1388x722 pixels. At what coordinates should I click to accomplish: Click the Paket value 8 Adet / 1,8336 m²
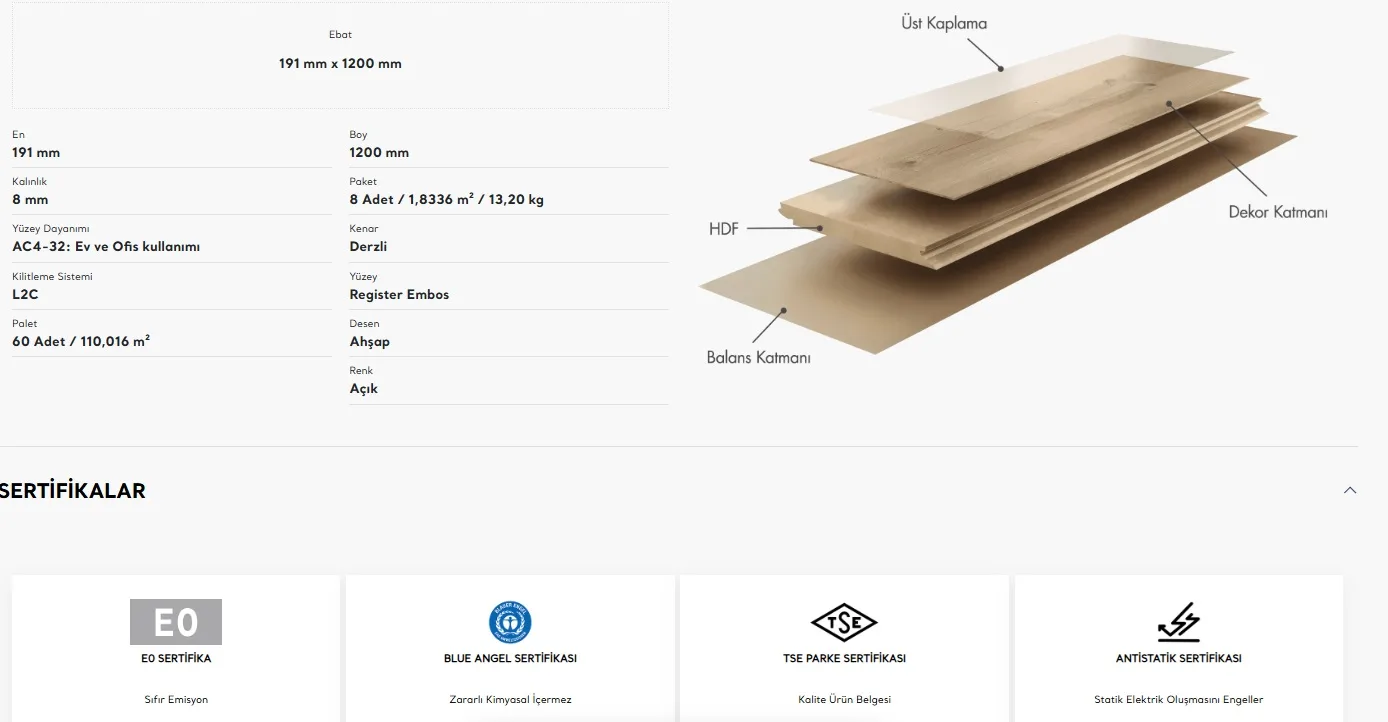[446, 200]
